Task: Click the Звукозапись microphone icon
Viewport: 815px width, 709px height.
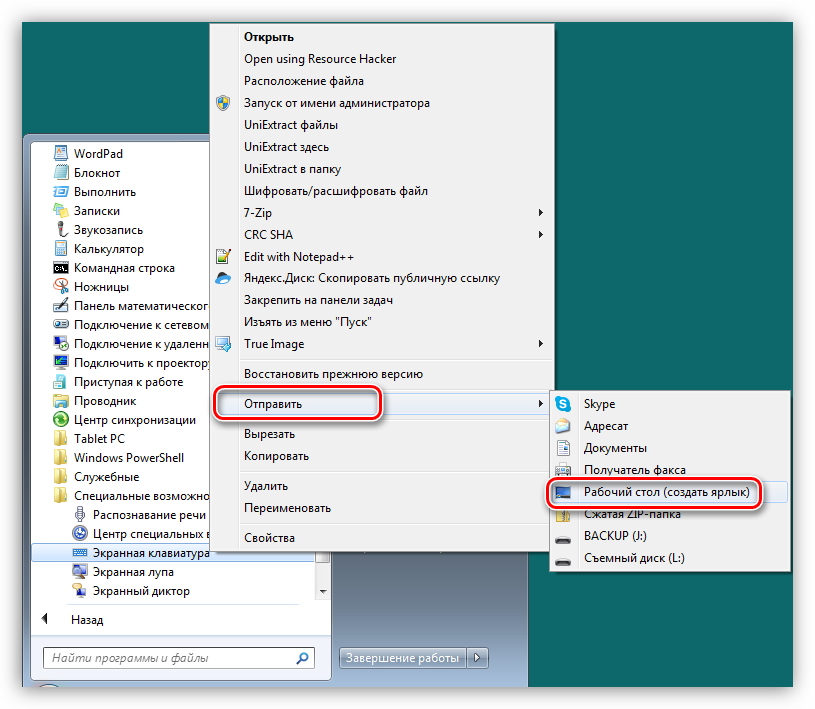Action: [x=61, y=229]
